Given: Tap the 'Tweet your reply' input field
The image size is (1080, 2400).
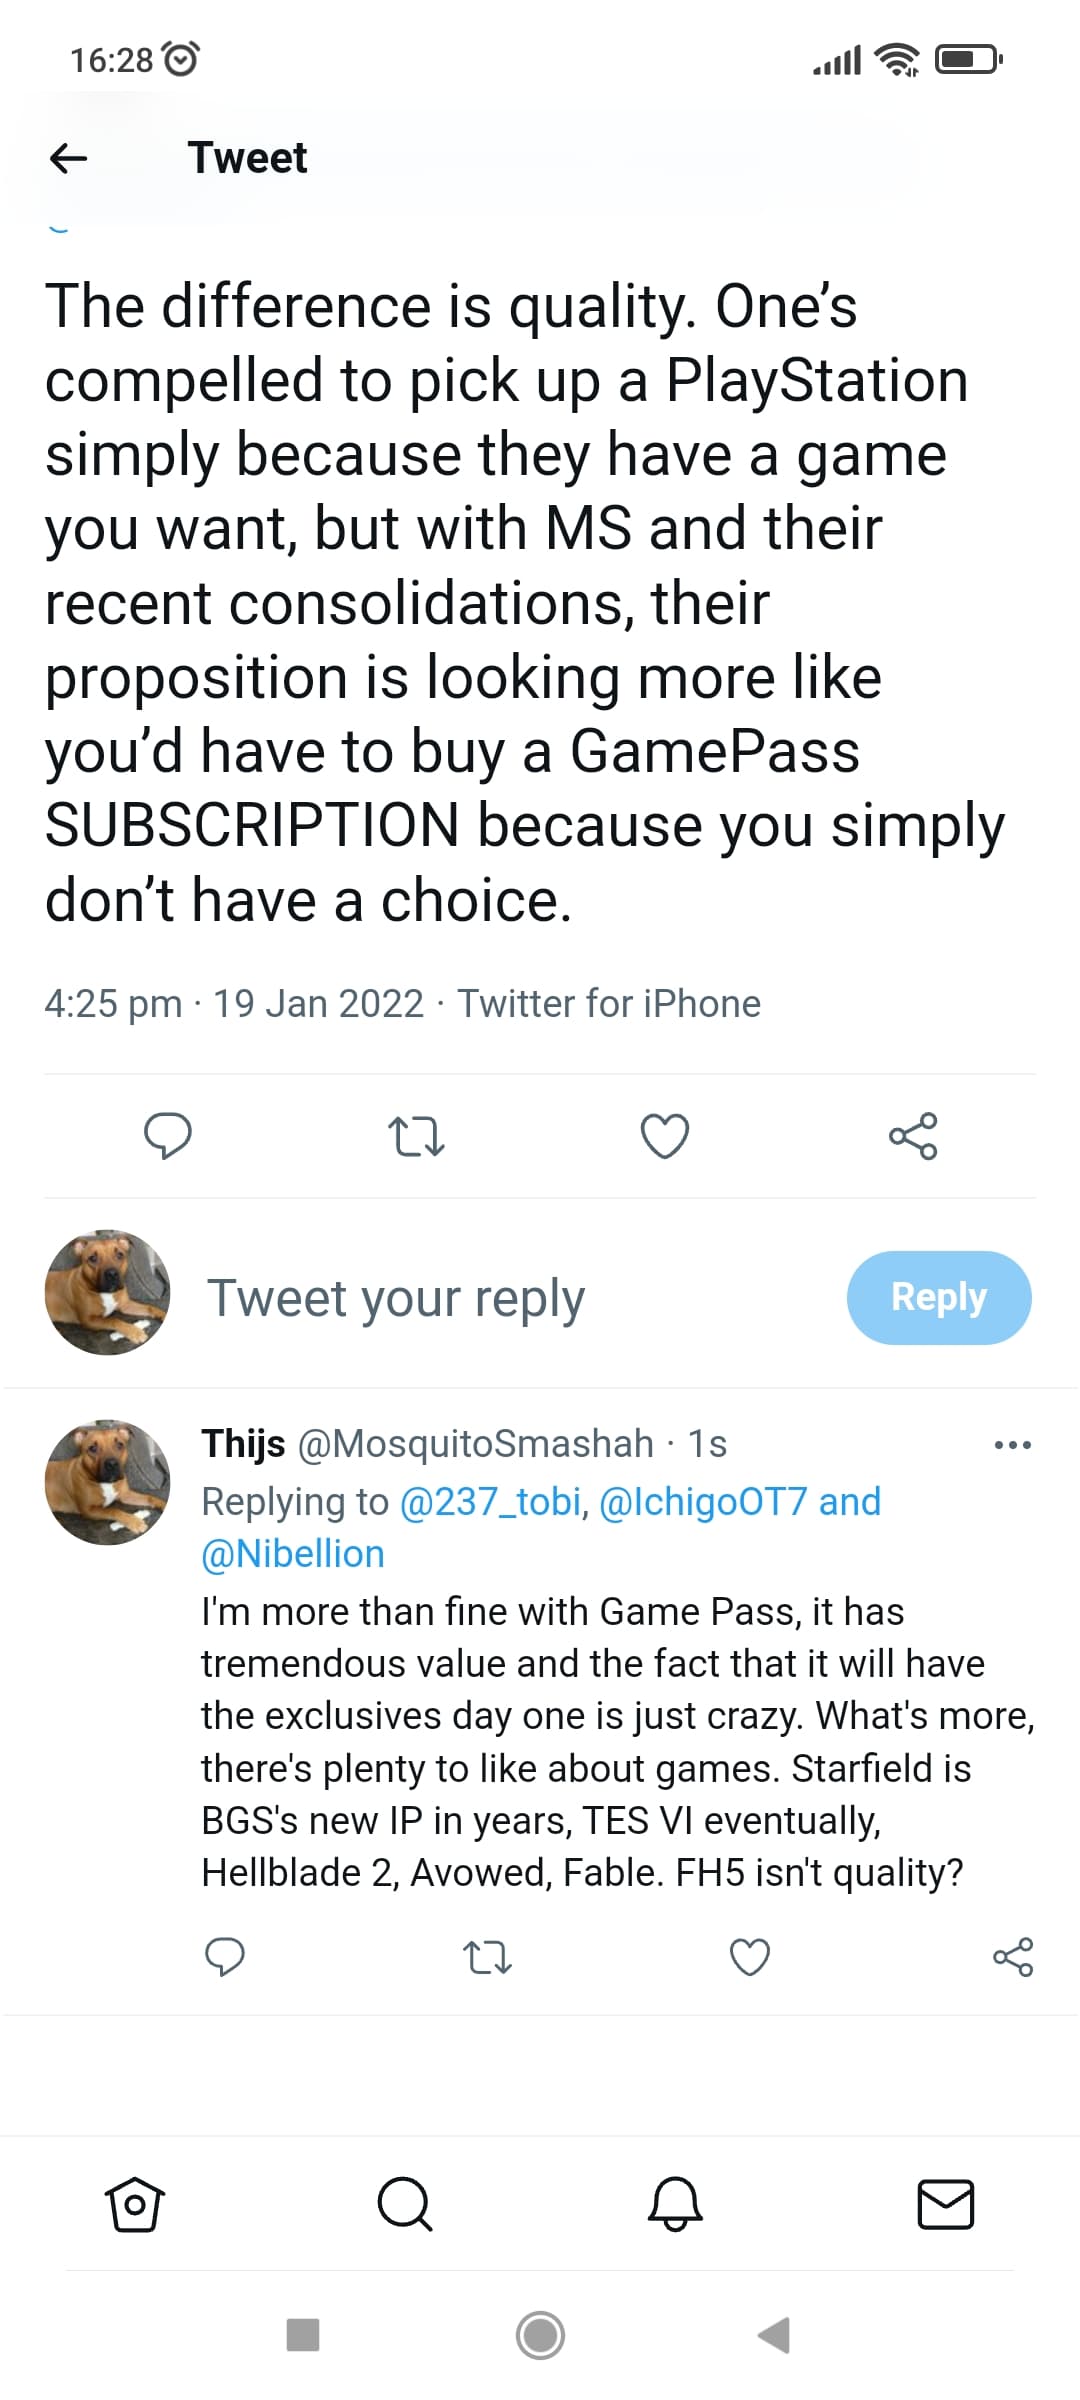Looking at the screenshot, I should pos(396,1298).
